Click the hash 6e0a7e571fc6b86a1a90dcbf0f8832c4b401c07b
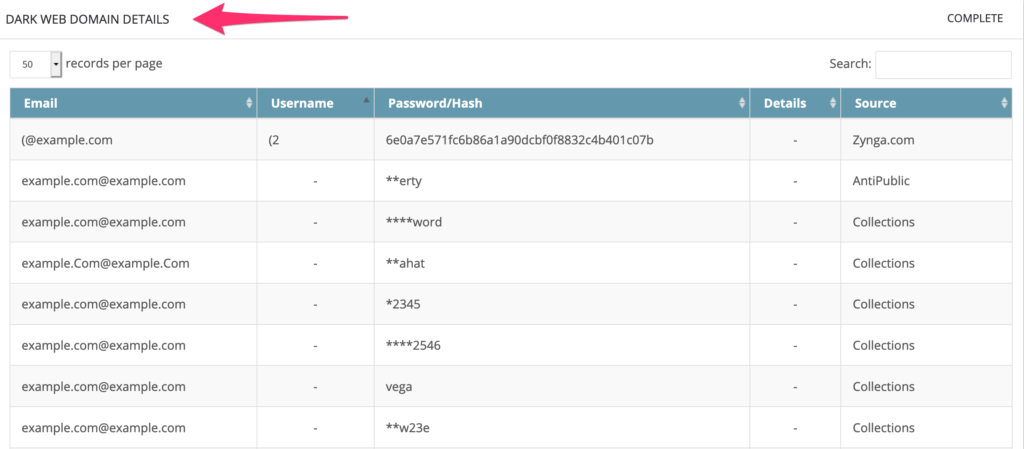Image resolution: width=1024 pixels, height=449 pixels. 520,140
